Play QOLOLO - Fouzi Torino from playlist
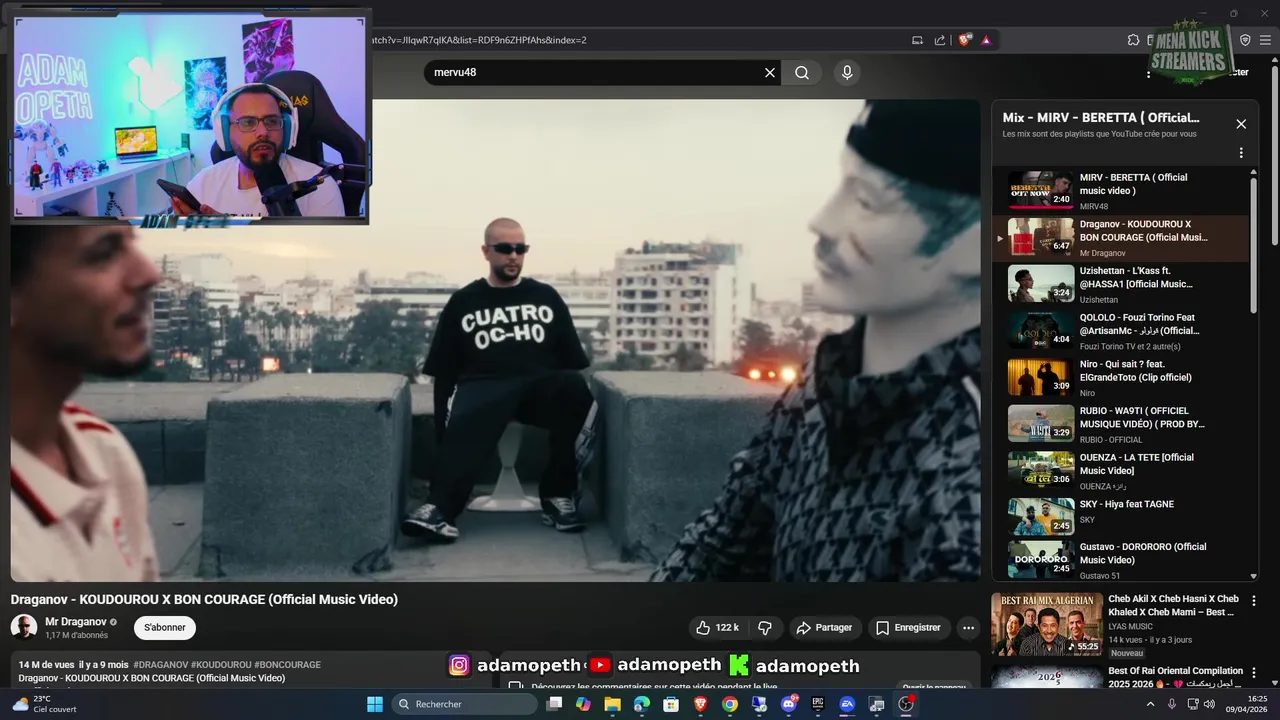This screenshot has height=720, width=1280. coord(1120,331)
